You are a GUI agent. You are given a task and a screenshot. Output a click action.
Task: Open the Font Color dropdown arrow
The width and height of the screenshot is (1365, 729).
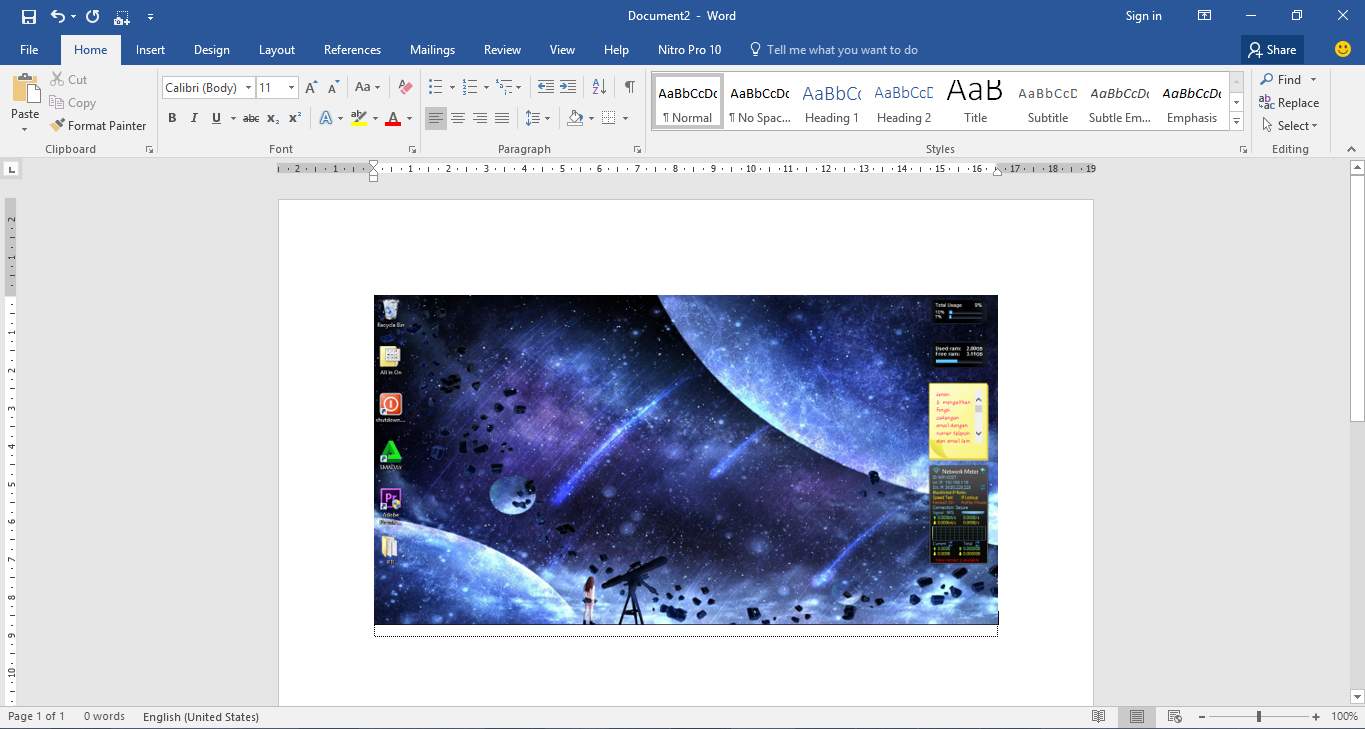pos(408,117)
